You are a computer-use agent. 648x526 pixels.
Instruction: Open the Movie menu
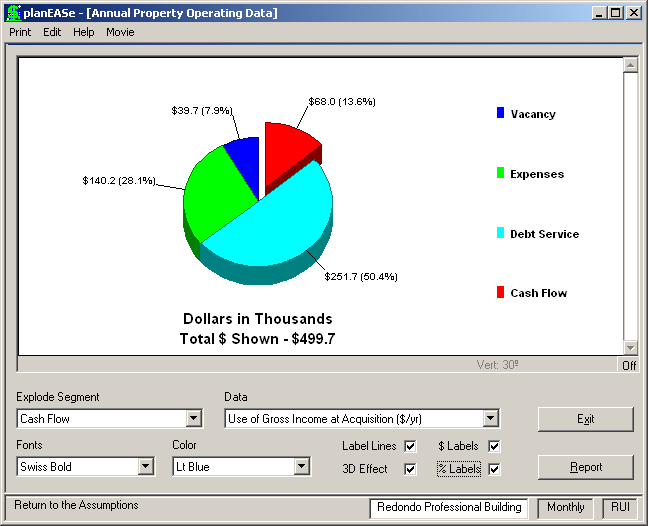click(120, 32)
